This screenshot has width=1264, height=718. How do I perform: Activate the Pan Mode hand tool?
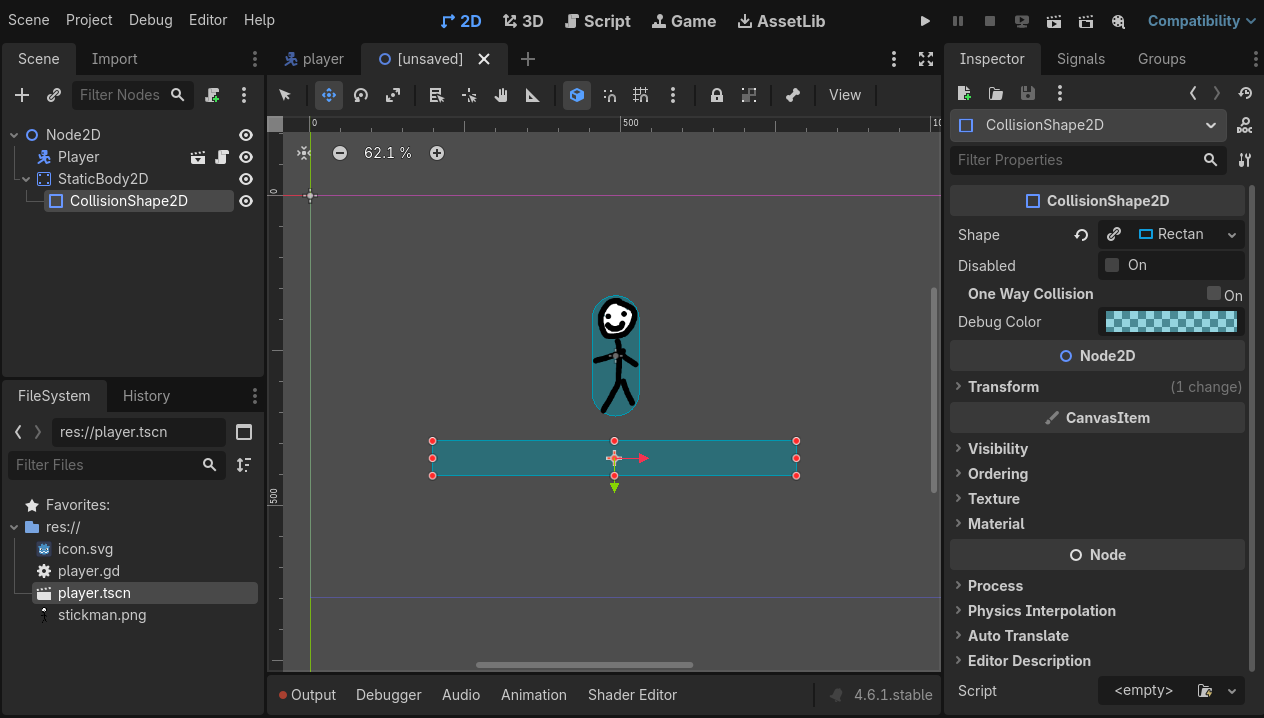click(501, 95)
